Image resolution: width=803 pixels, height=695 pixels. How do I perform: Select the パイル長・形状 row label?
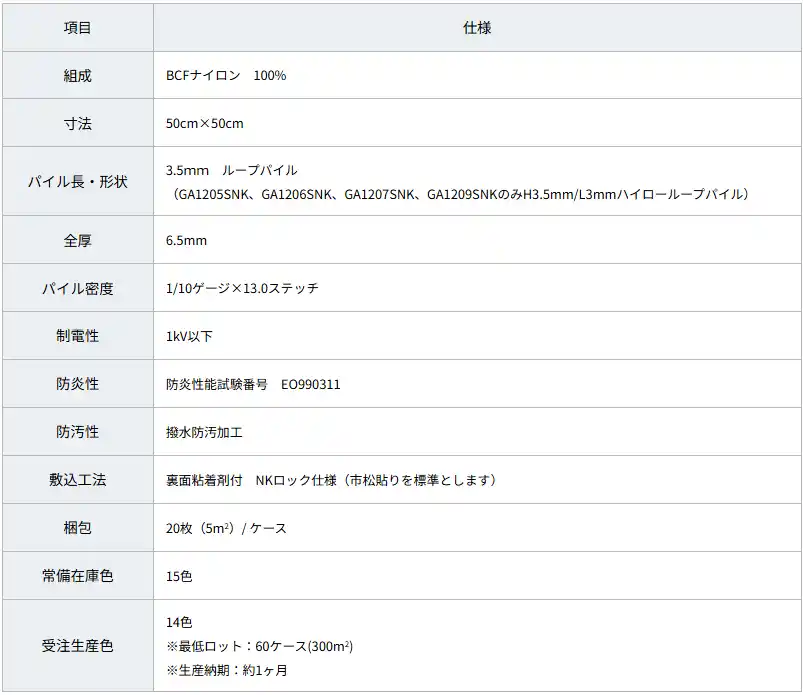[x=77, y=182]
